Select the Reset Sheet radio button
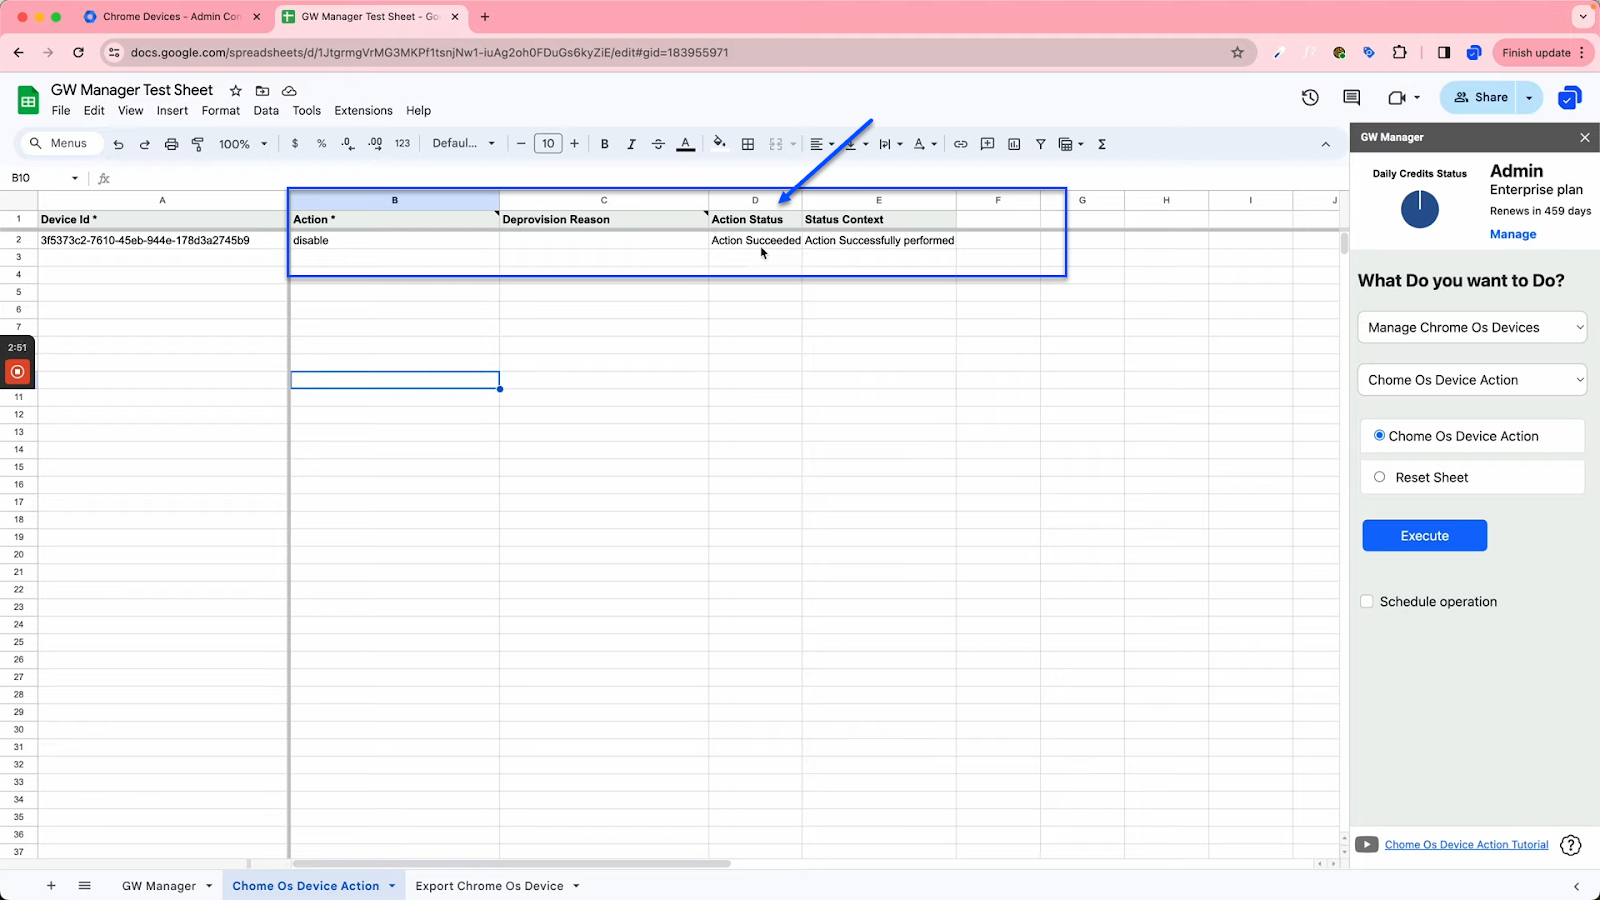 click(1379, 477)
